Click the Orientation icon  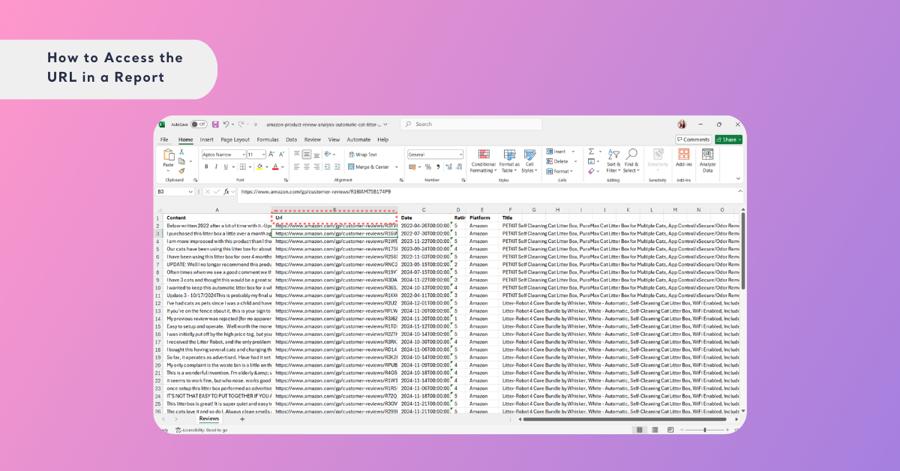pos(329,154)
